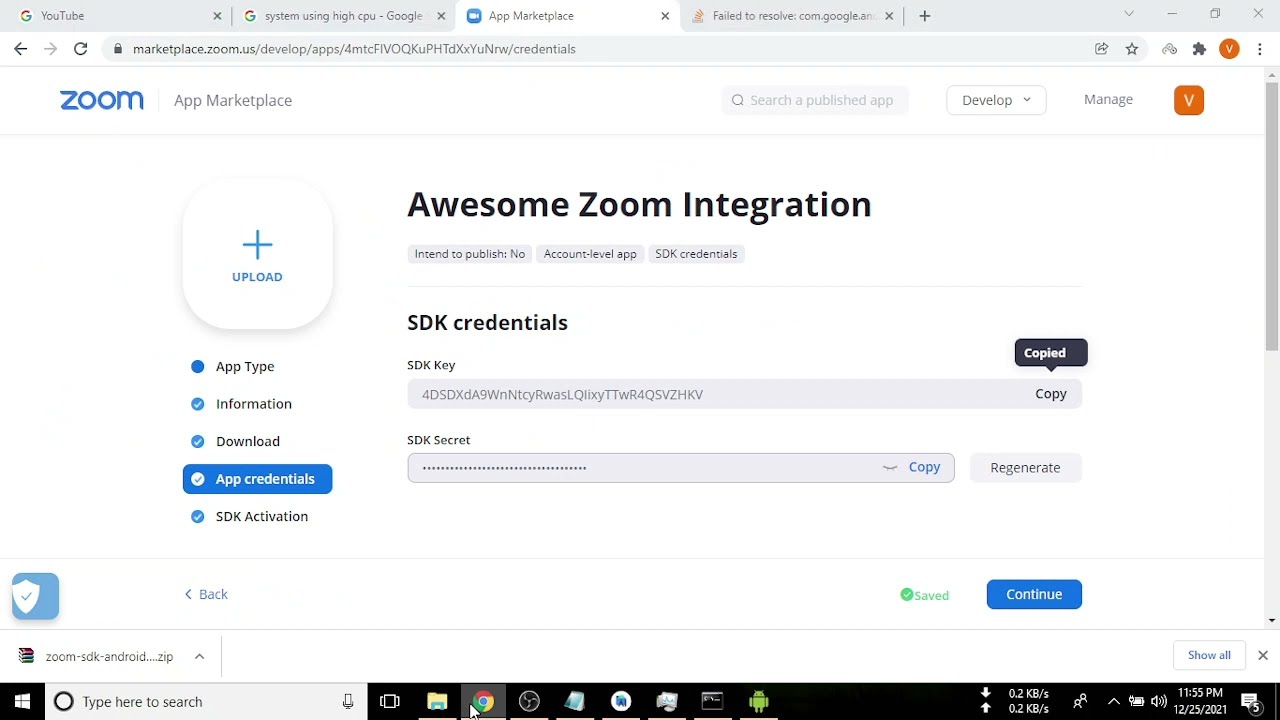This screenshot has width=1280, height=720.
Task: Open File Explorer from taskbar
Action: 437,702
